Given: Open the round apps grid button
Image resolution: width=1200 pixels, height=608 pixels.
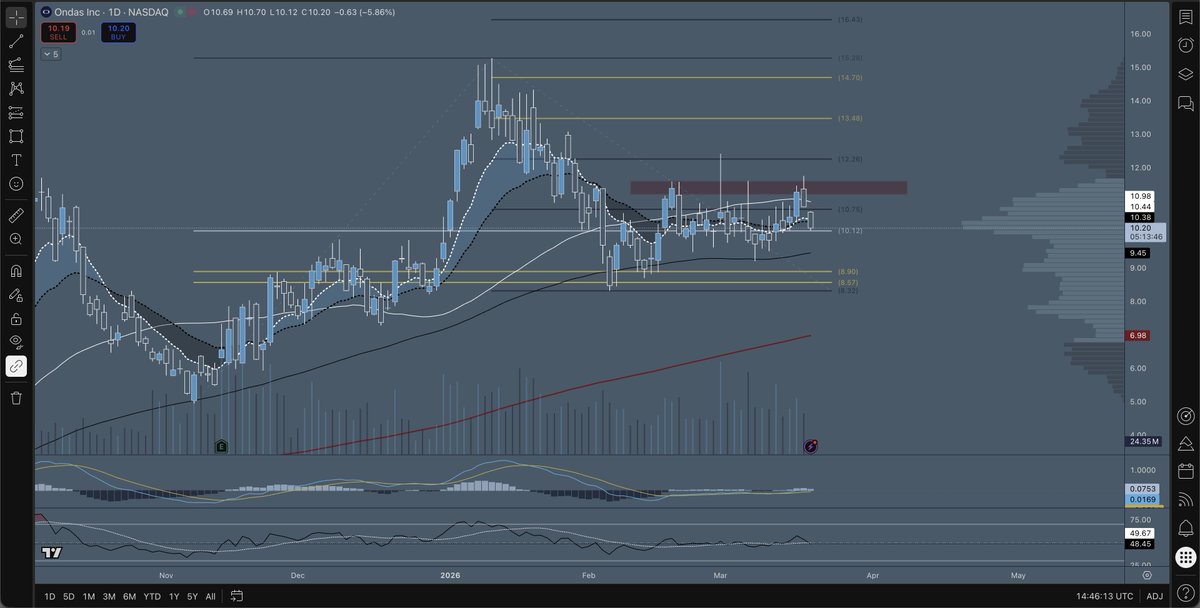Looking at the screenshot, I should click(1185, 555).
